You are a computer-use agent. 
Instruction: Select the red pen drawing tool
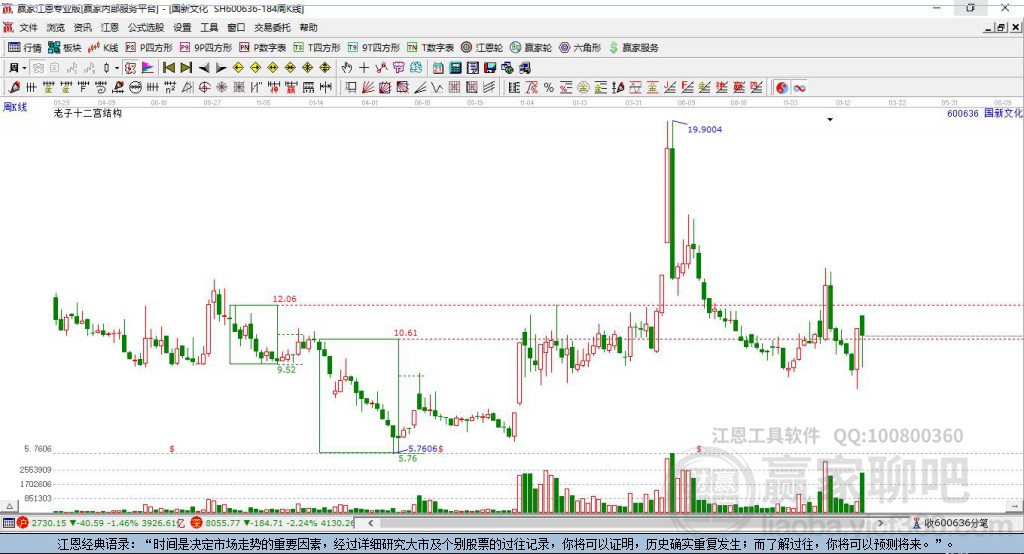click(x=14, y=88)
